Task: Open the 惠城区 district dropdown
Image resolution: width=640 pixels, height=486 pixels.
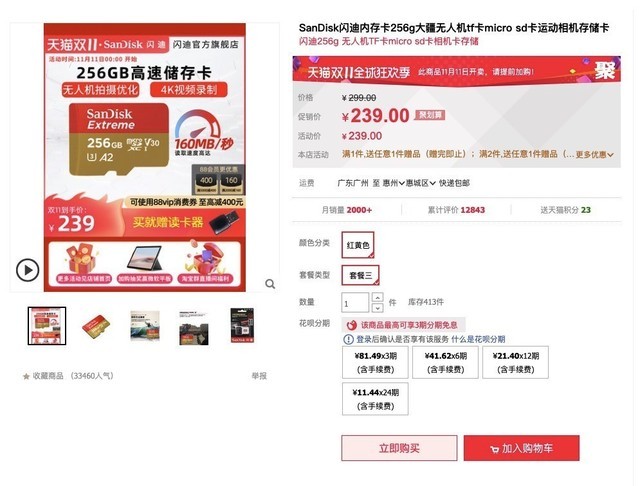Action: 420,183
